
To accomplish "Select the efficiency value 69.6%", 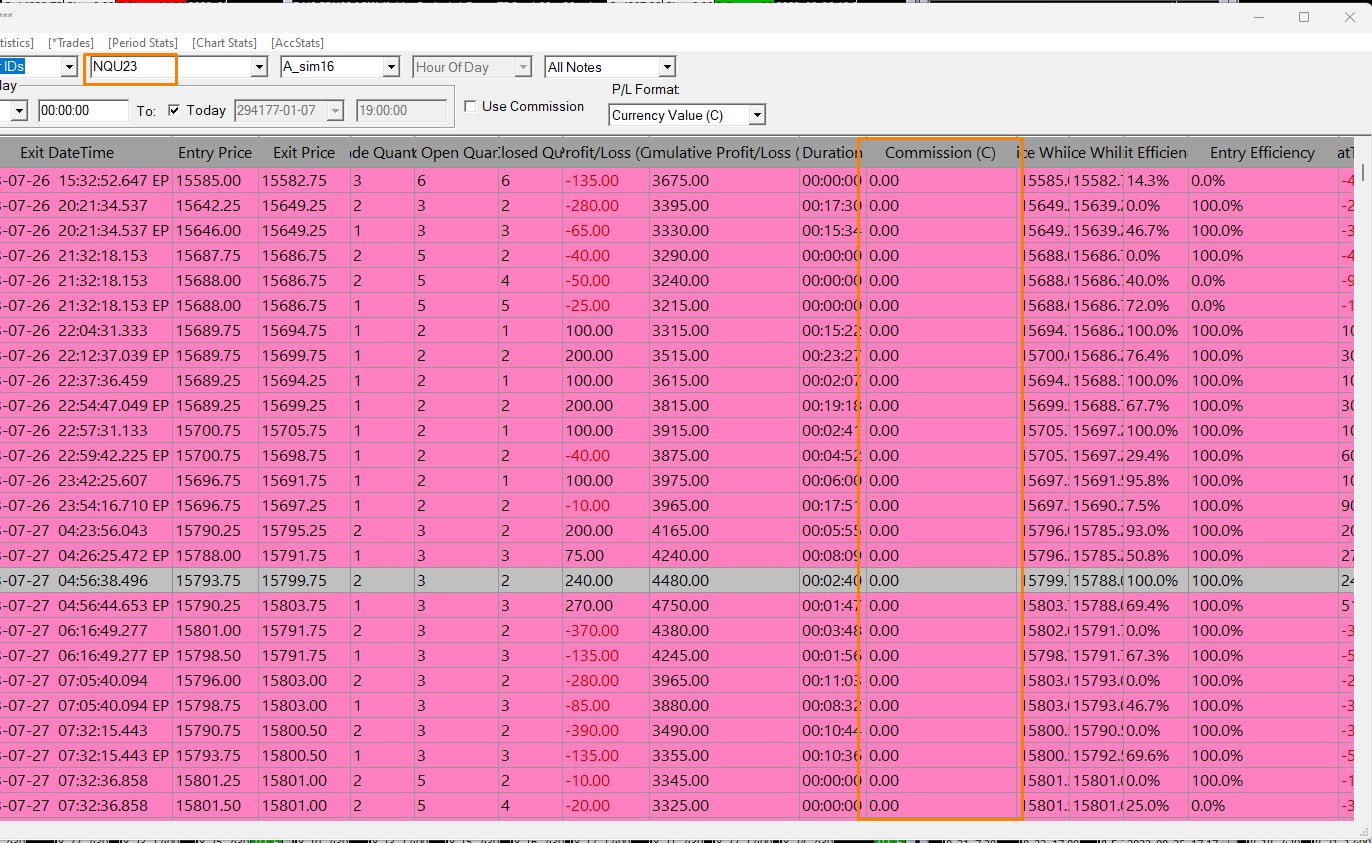I will [x=1148, y=756].
